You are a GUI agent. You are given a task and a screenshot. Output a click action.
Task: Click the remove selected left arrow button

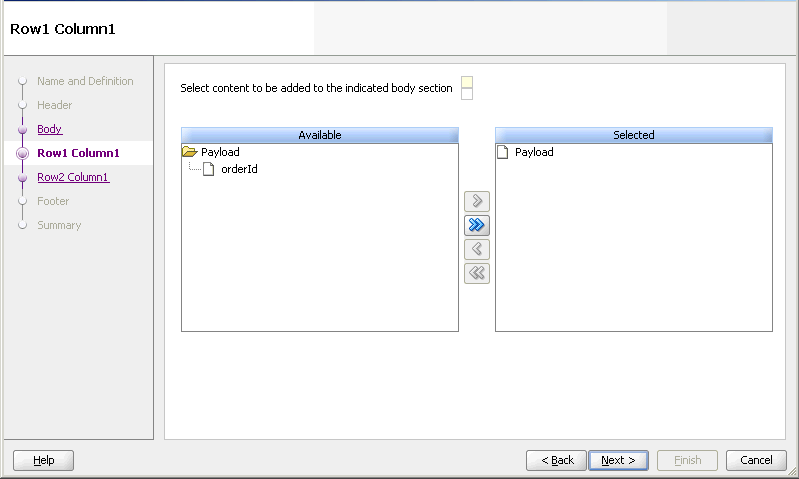point(476,249)
